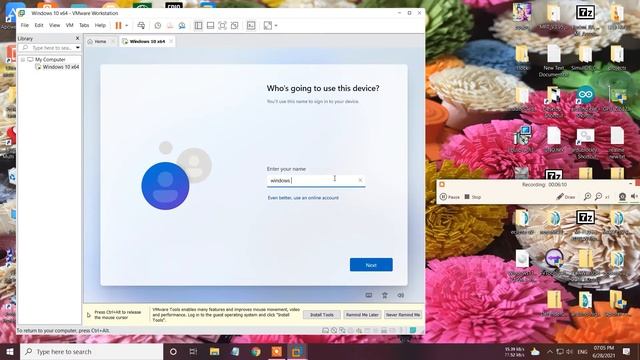
Task: Click the on-screen keyboard icon in setup
Action: (x=369, y=295)
